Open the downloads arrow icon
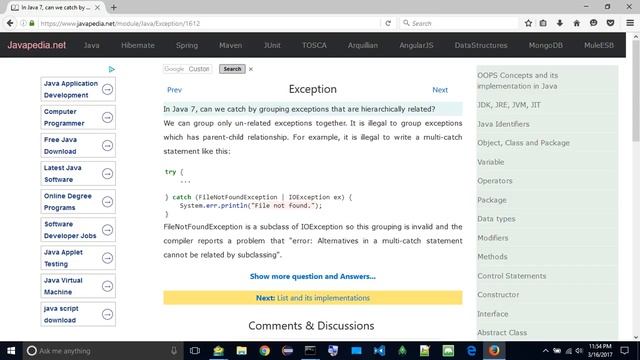This screenshot has width=640, height=360. (560, 23)
